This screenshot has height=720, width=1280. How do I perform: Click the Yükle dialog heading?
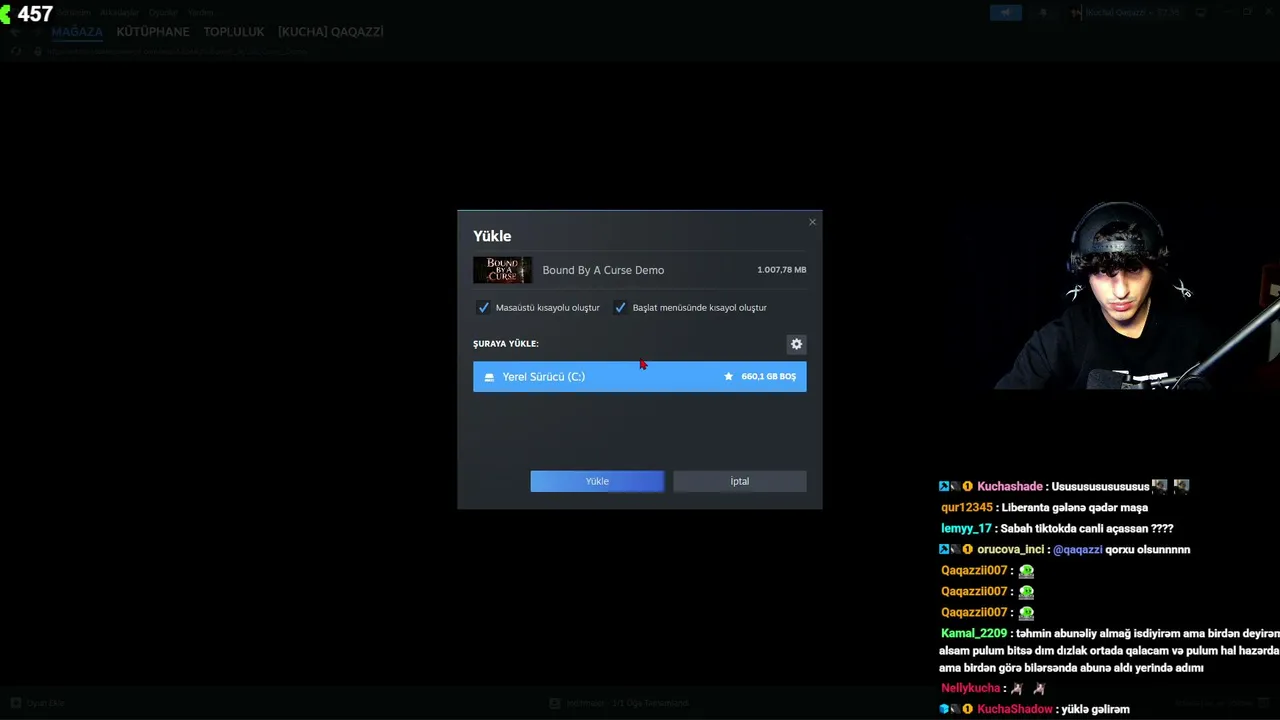point(492,236)
